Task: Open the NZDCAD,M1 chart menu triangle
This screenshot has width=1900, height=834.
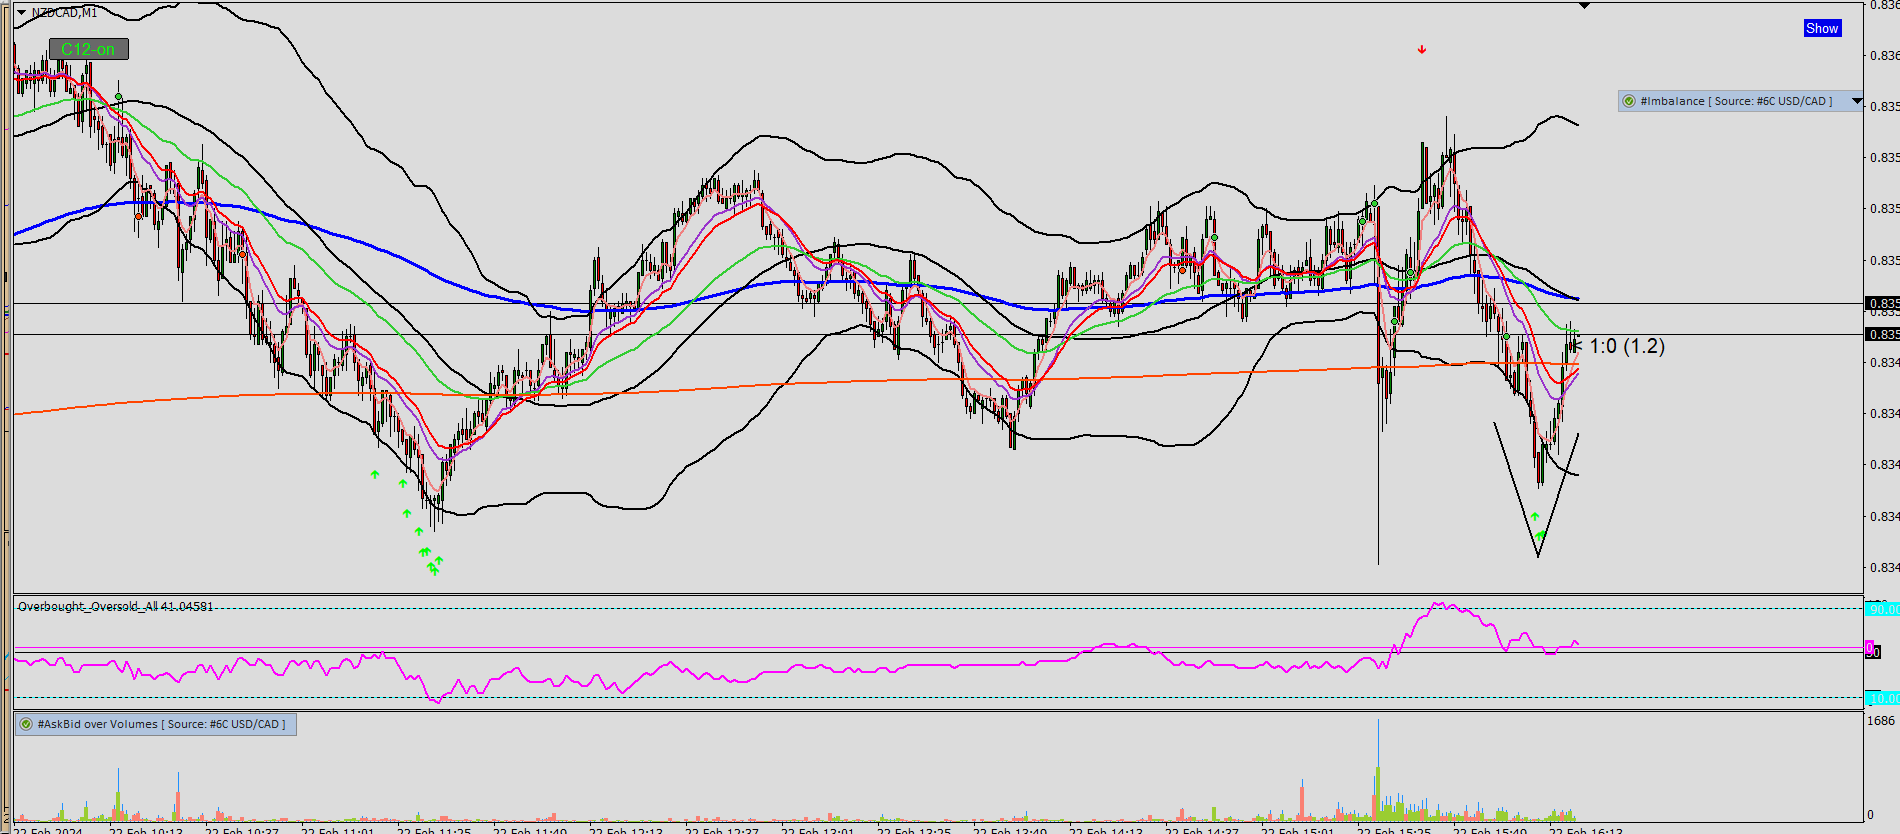Action: pos(21,12)
